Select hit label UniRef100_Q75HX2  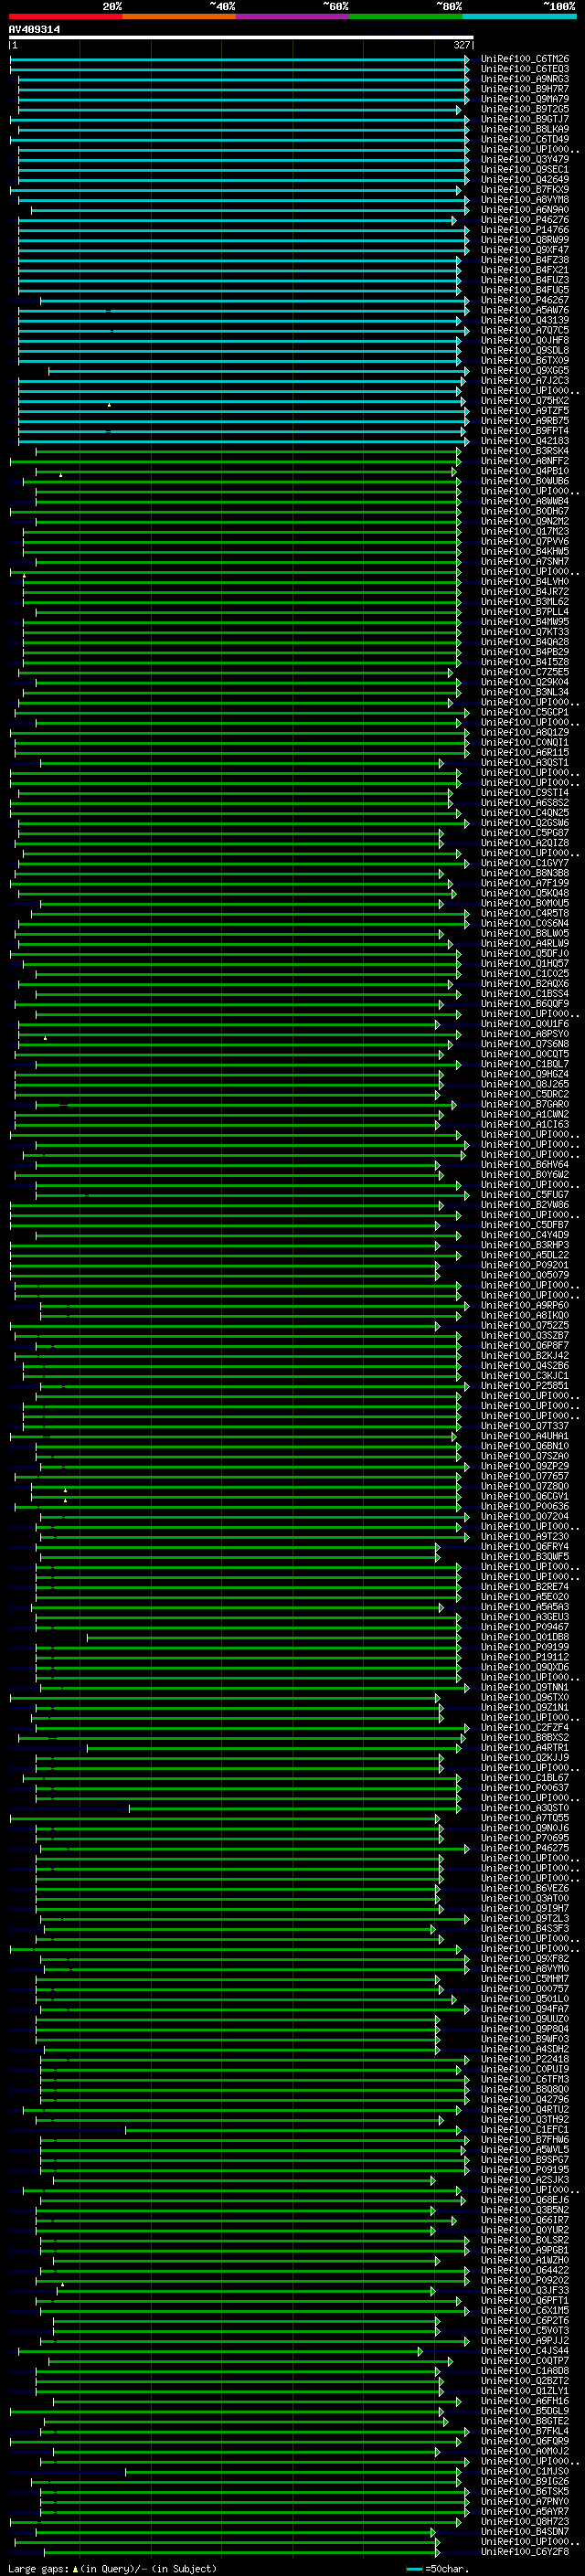tap(525, 401)
